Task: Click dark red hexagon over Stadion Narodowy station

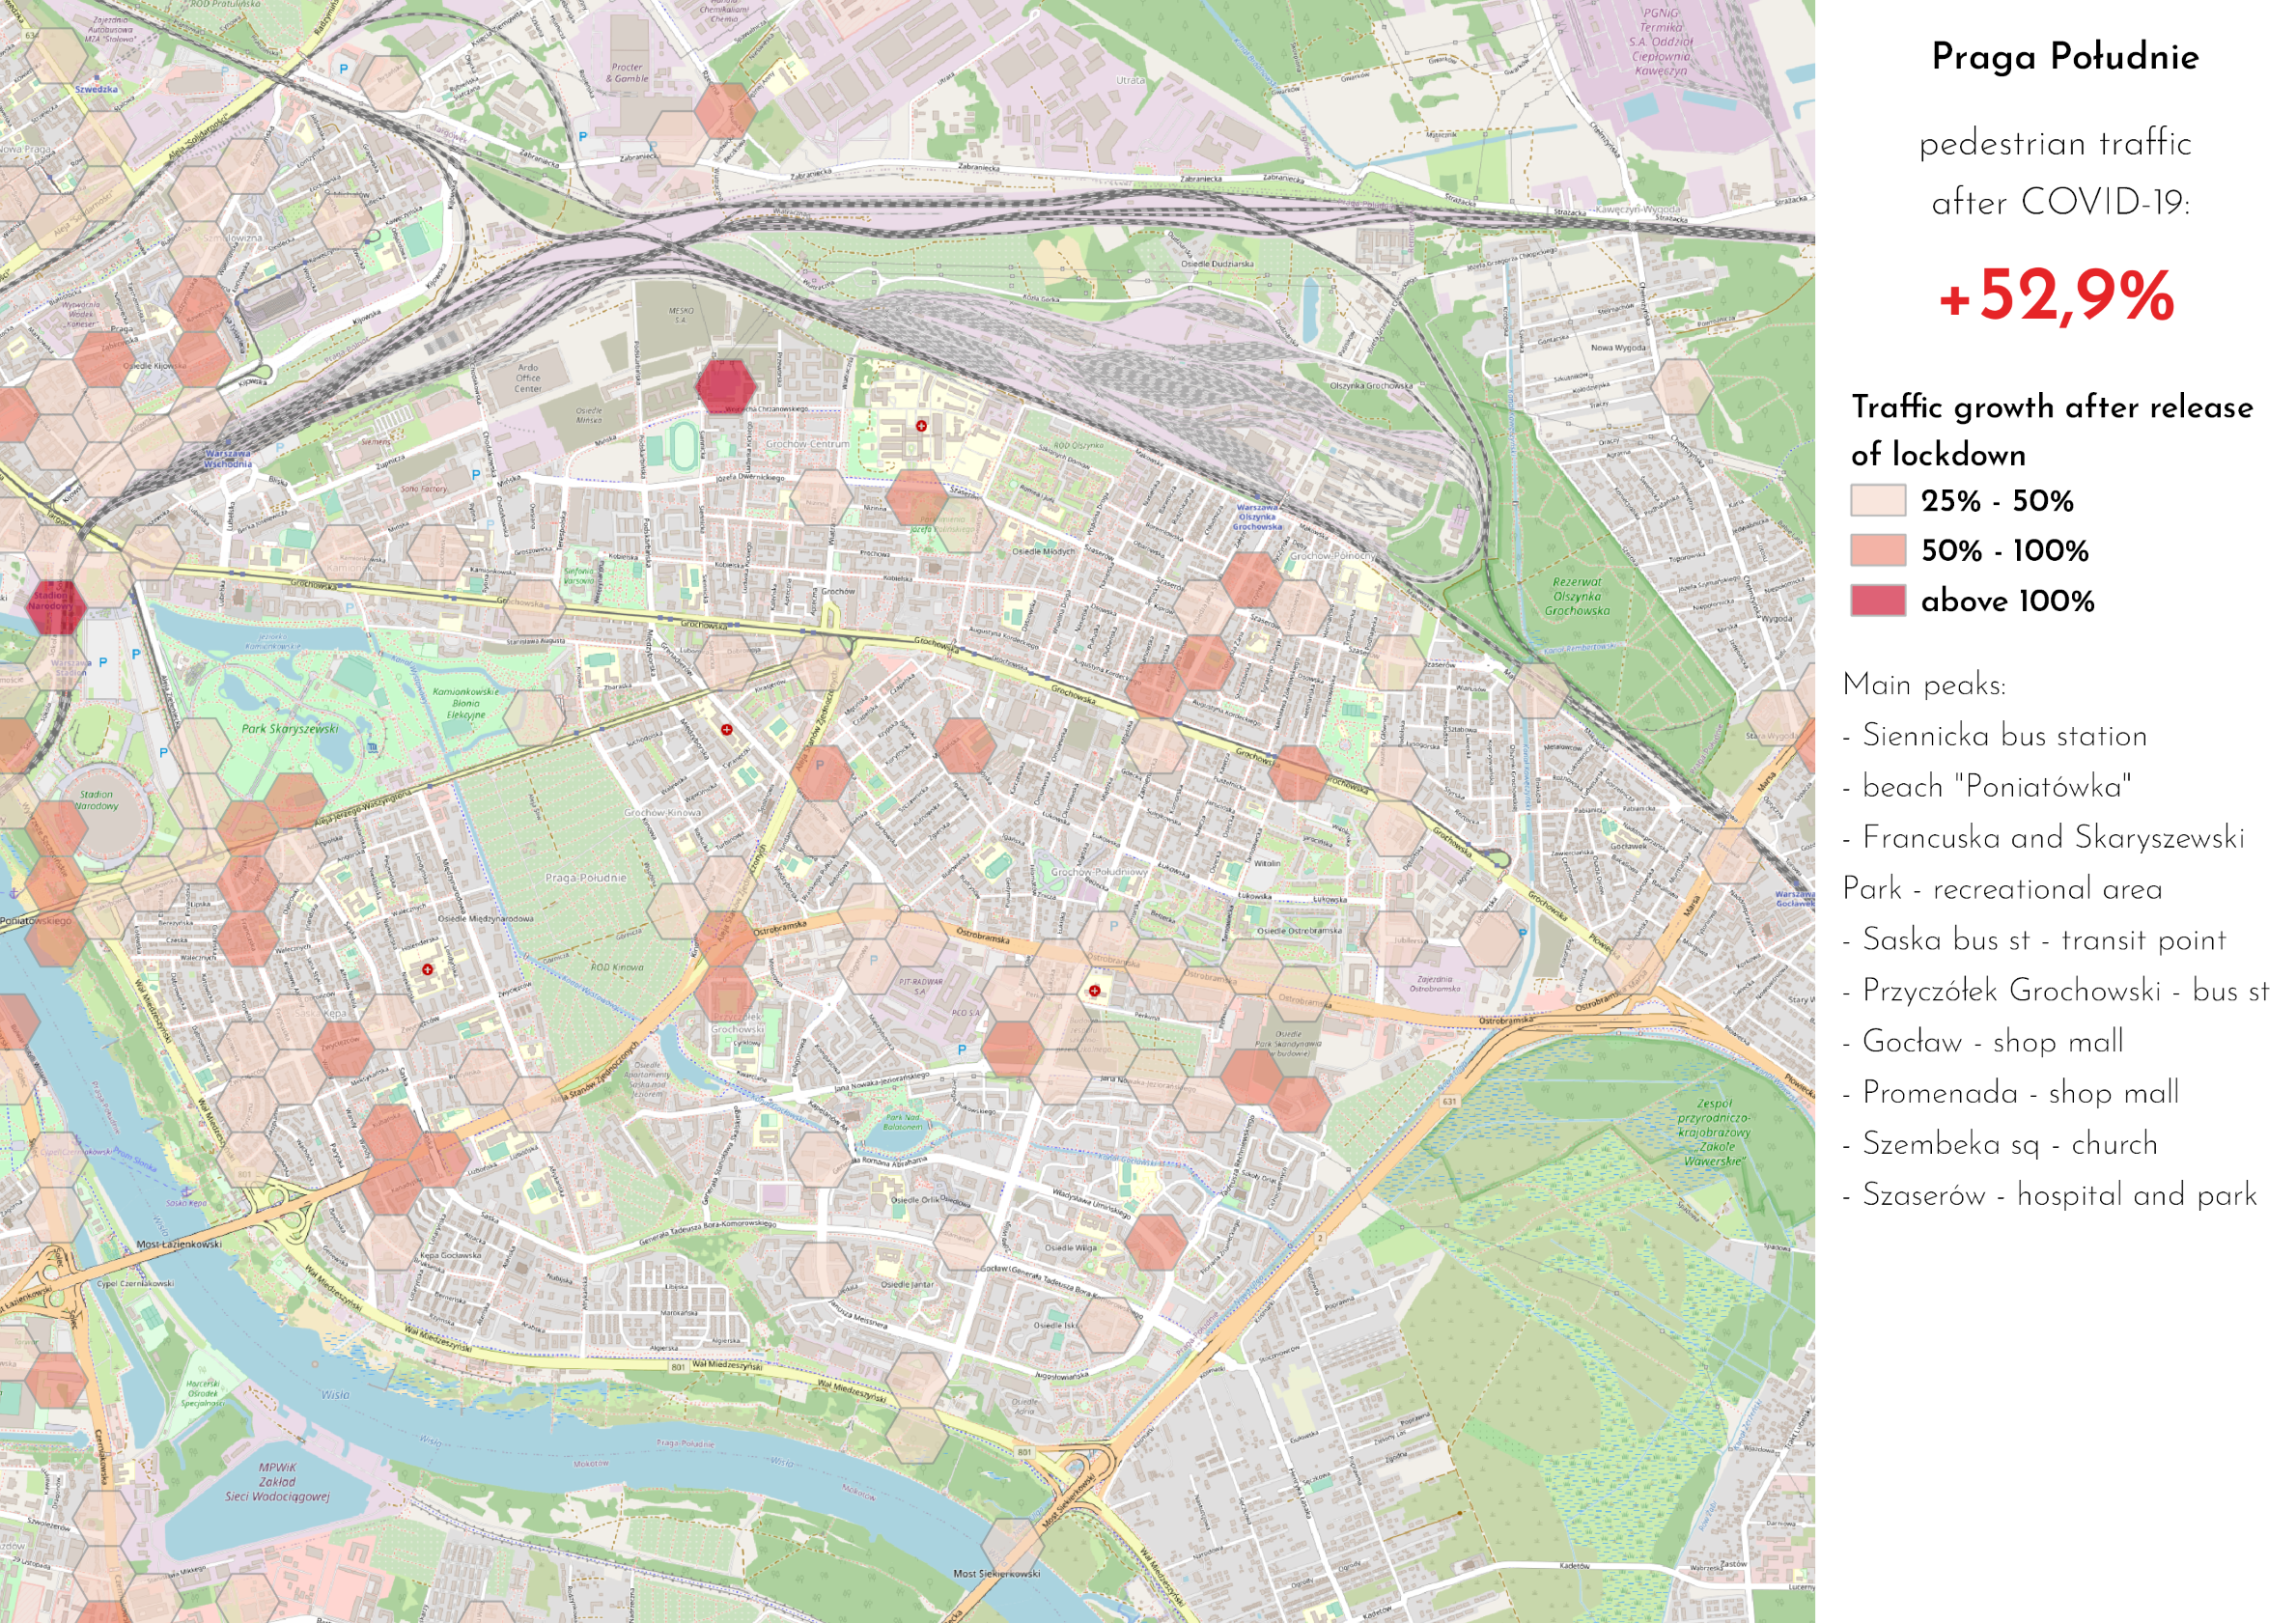Action: [54, 606]
